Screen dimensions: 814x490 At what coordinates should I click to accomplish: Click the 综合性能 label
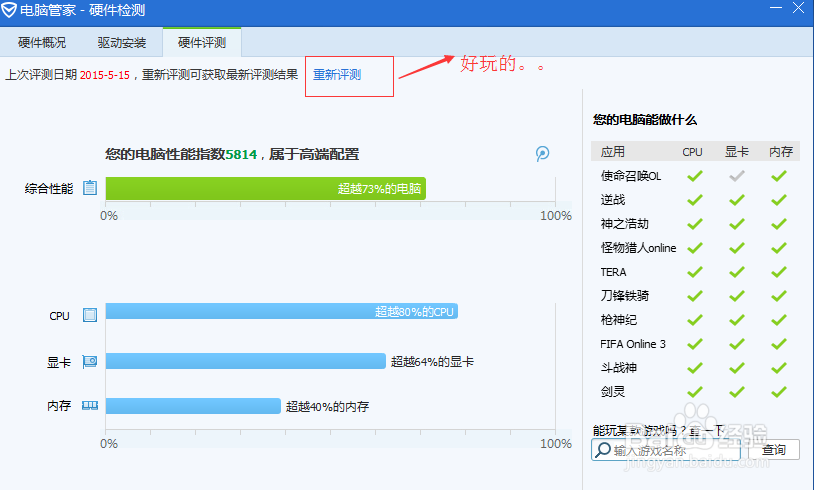[49, 188]
